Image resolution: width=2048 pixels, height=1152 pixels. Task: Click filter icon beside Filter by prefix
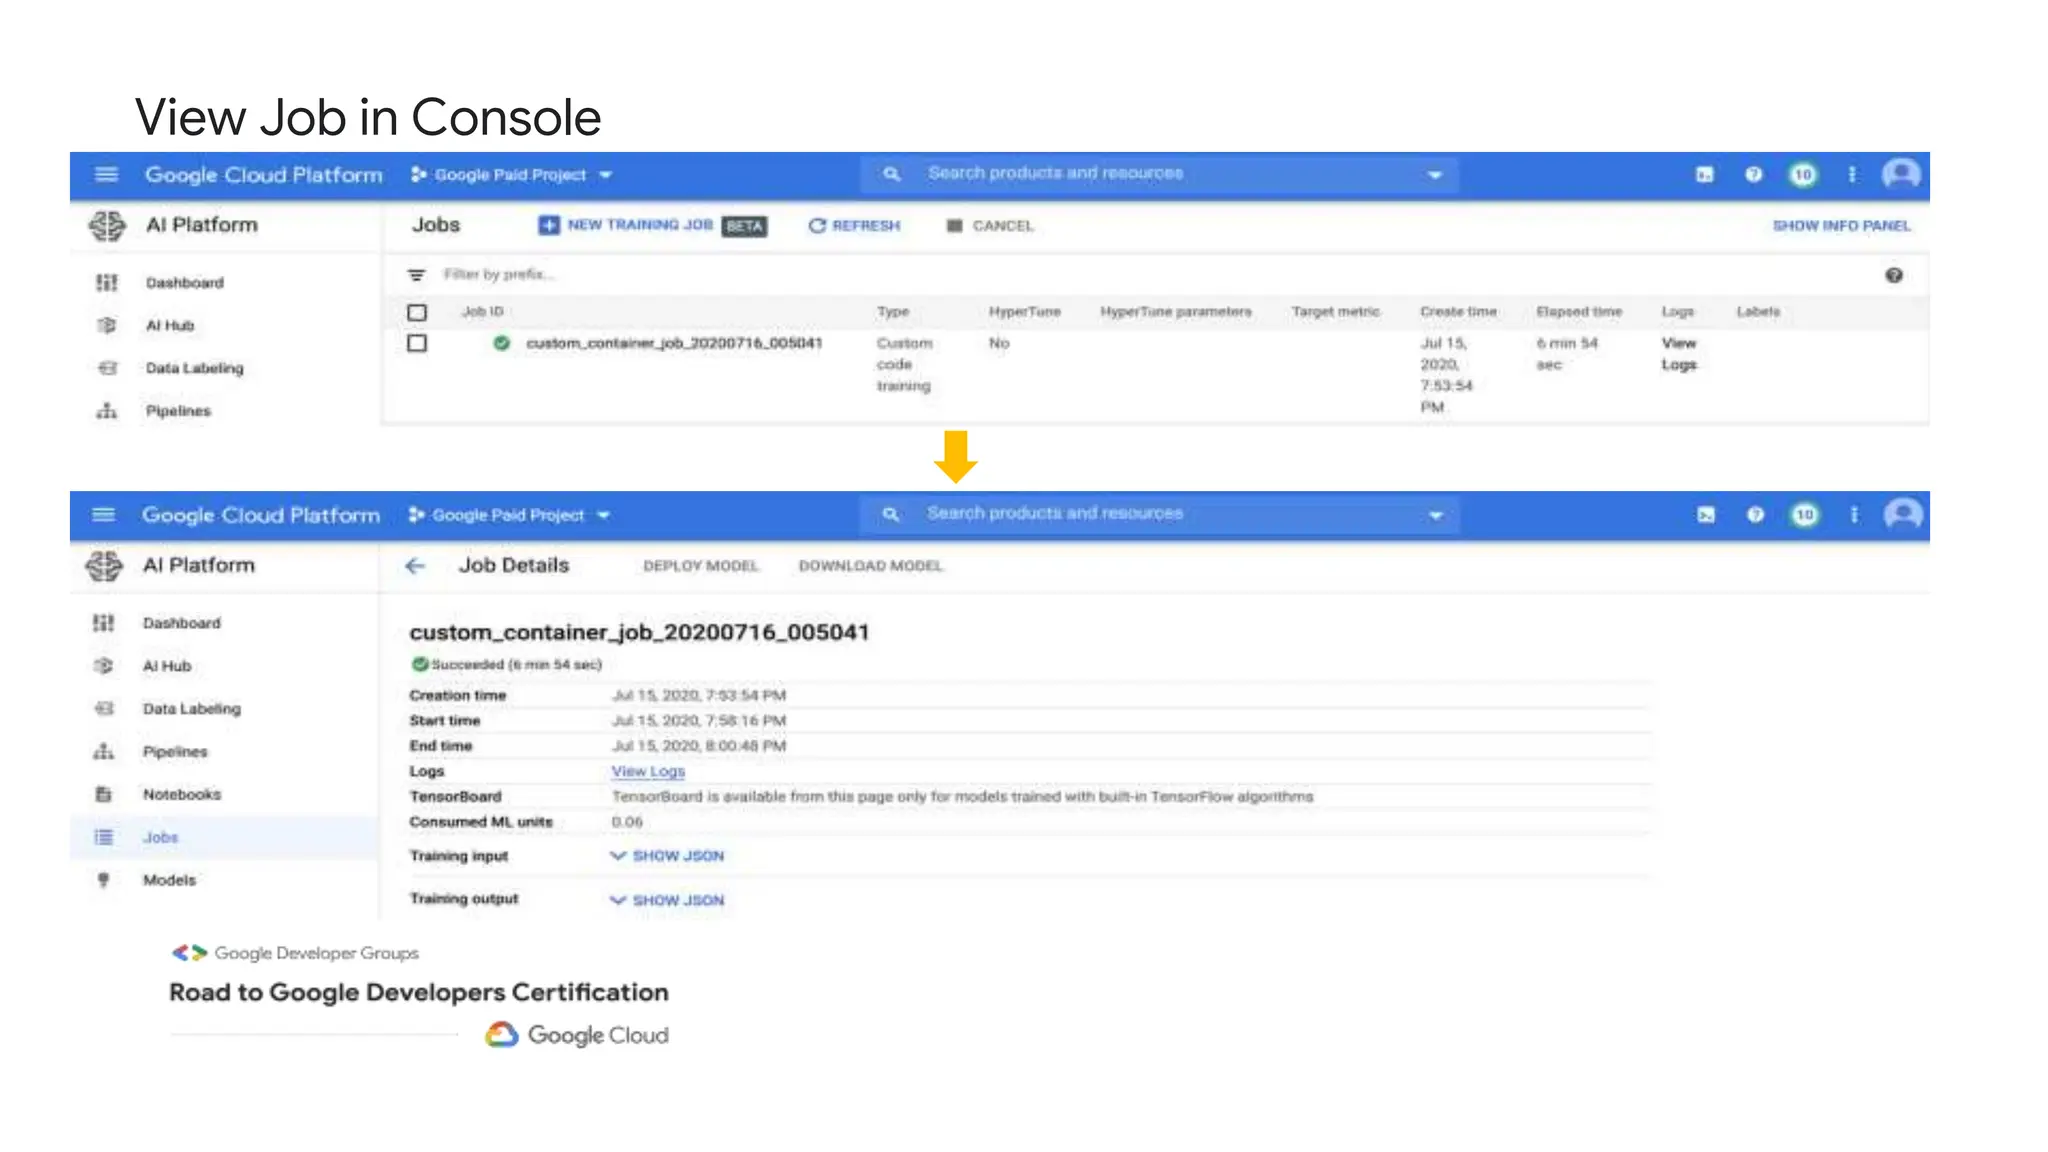(416, 275)
